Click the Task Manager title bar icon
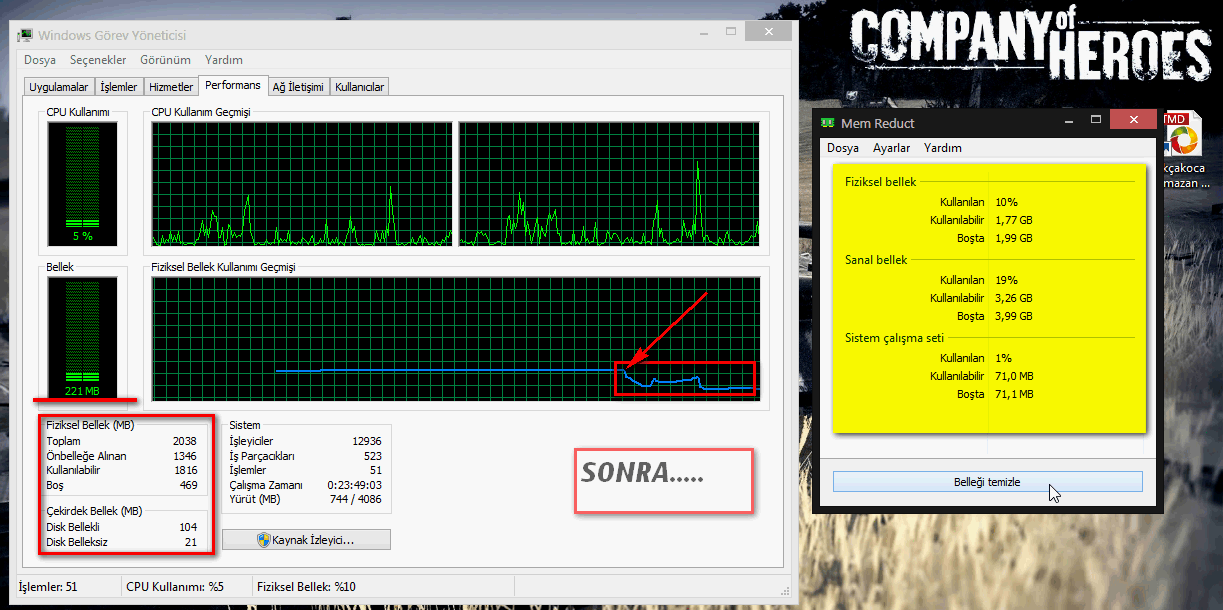This screenshot has width=1223, height=610. tap(26, 35)
